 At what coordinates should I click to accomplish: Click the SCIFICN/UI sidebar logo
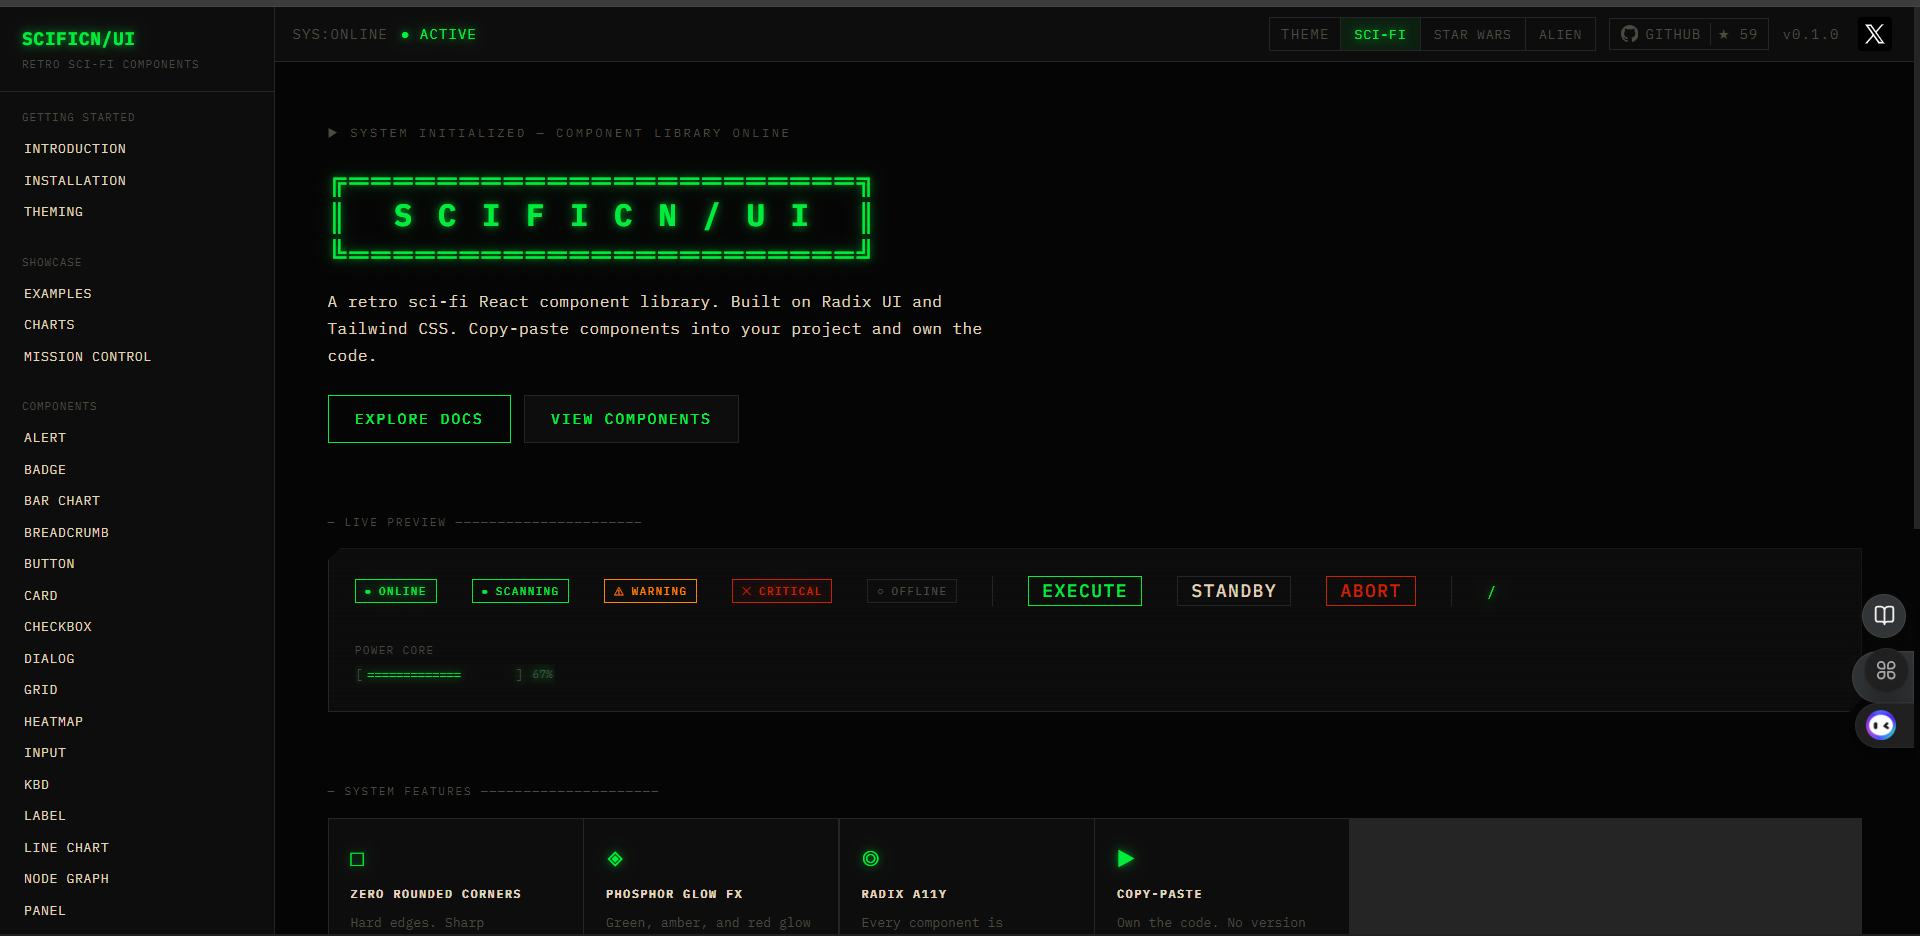79,39
